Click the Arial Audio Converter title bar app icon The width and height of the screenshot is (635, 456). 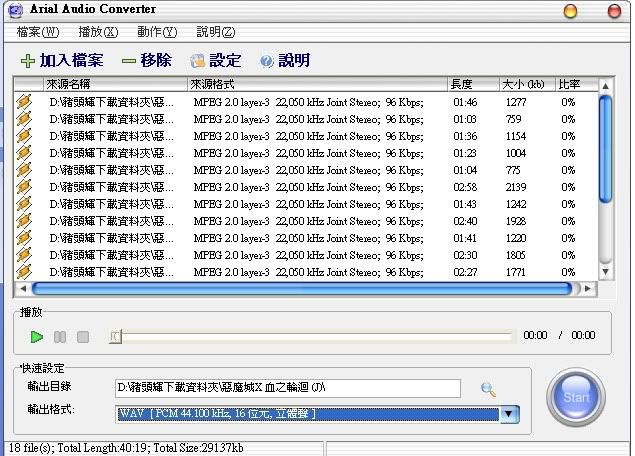pos(15,10)
